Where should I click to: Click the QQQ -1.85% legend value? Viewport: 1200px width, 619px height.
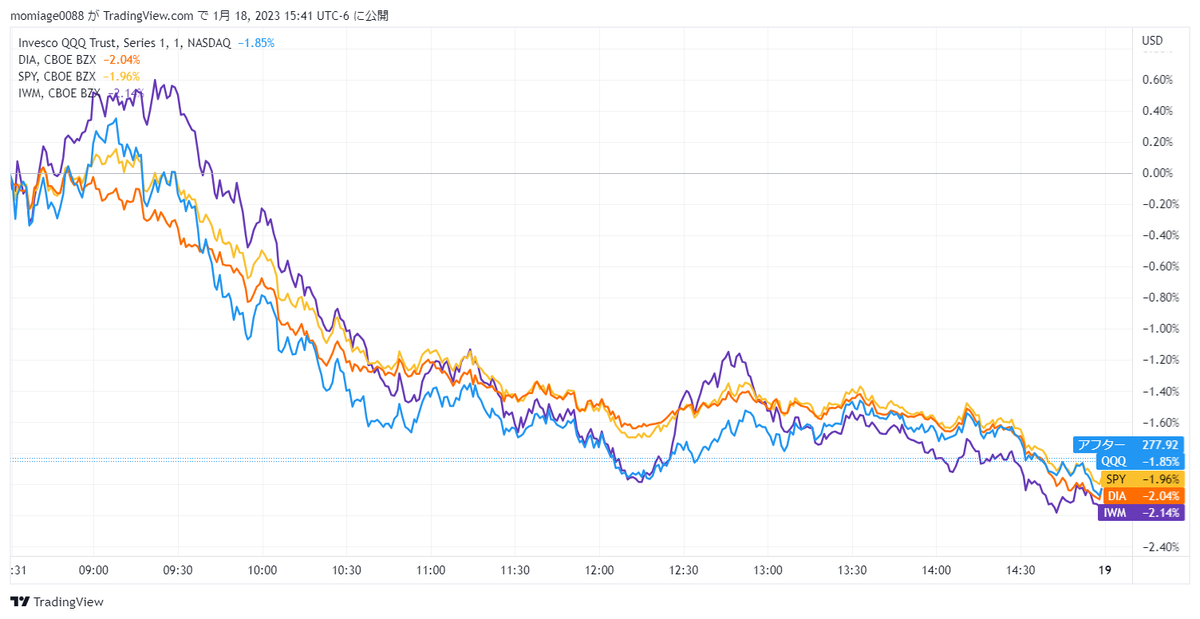point(256,43)
